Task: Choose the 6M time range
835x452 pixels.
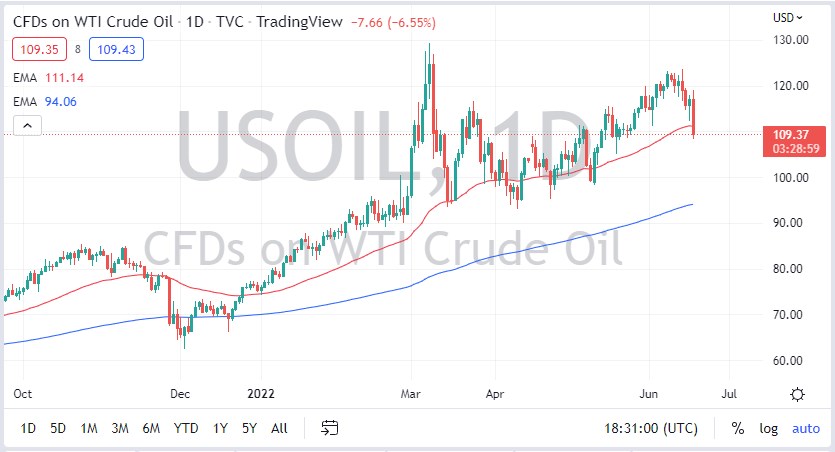Action: coord(151,428)
